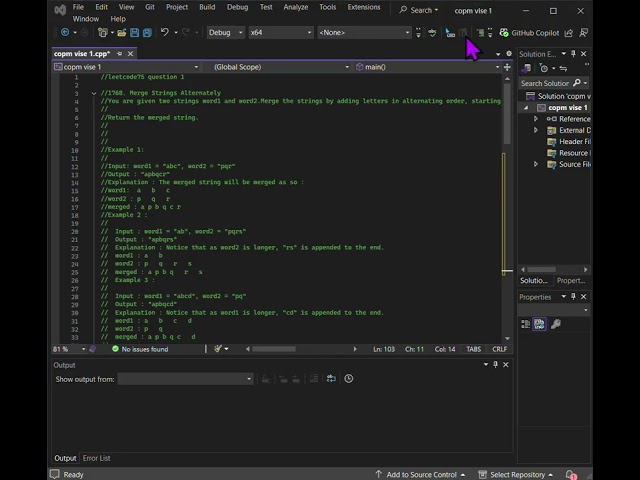Click the GitHub Copilot button
The height and width of the screenshot is (480, 640).
(529, 33)
